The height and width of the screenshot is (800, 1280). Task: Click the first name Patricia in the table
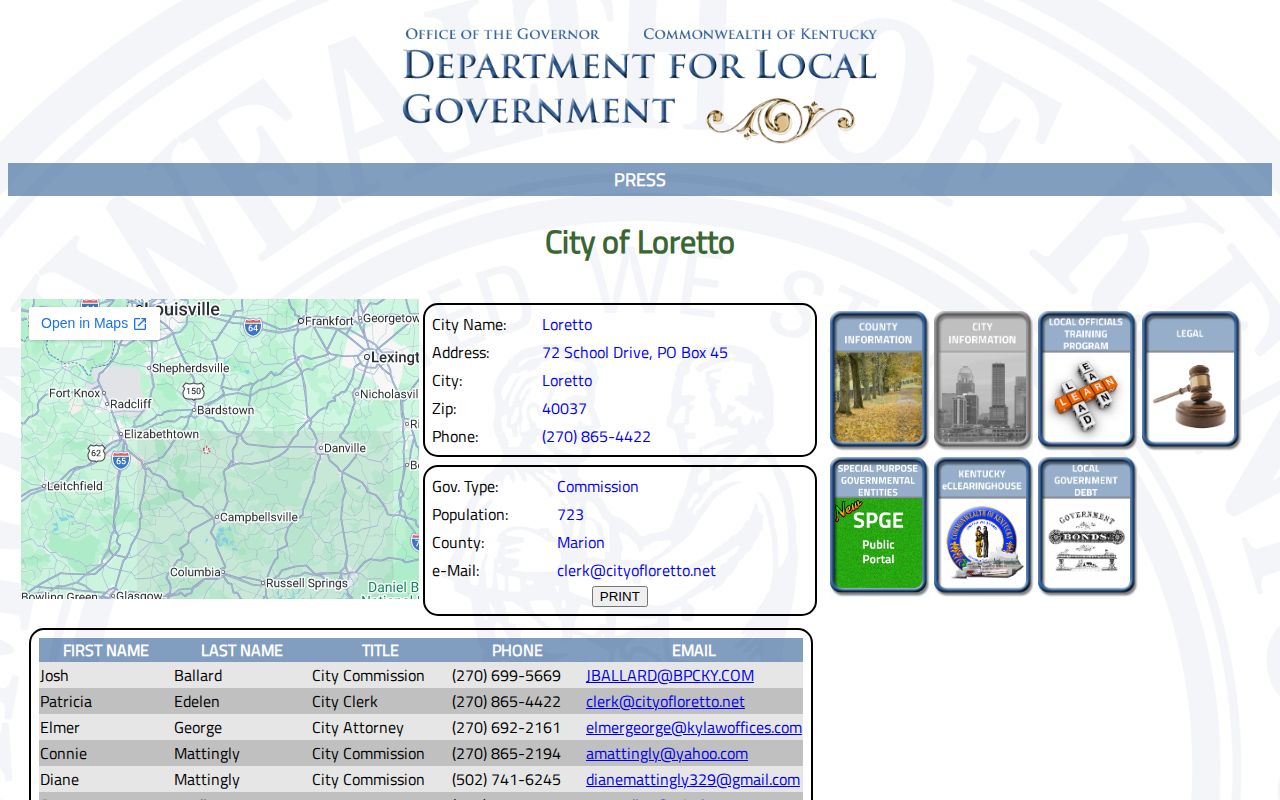coord(66,702)
